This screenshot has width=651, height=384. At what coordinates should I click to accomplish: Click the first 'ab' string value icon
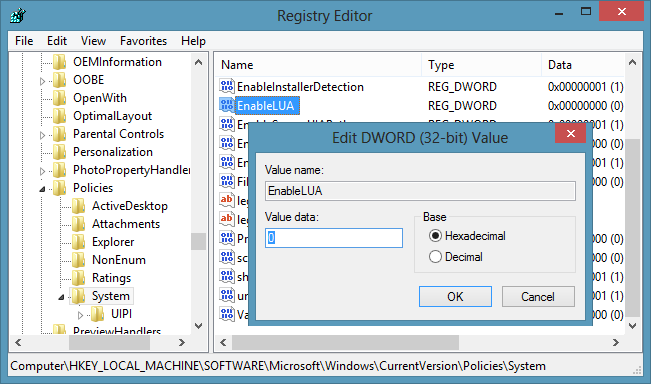pyautogui.click(x=227, y=200)
